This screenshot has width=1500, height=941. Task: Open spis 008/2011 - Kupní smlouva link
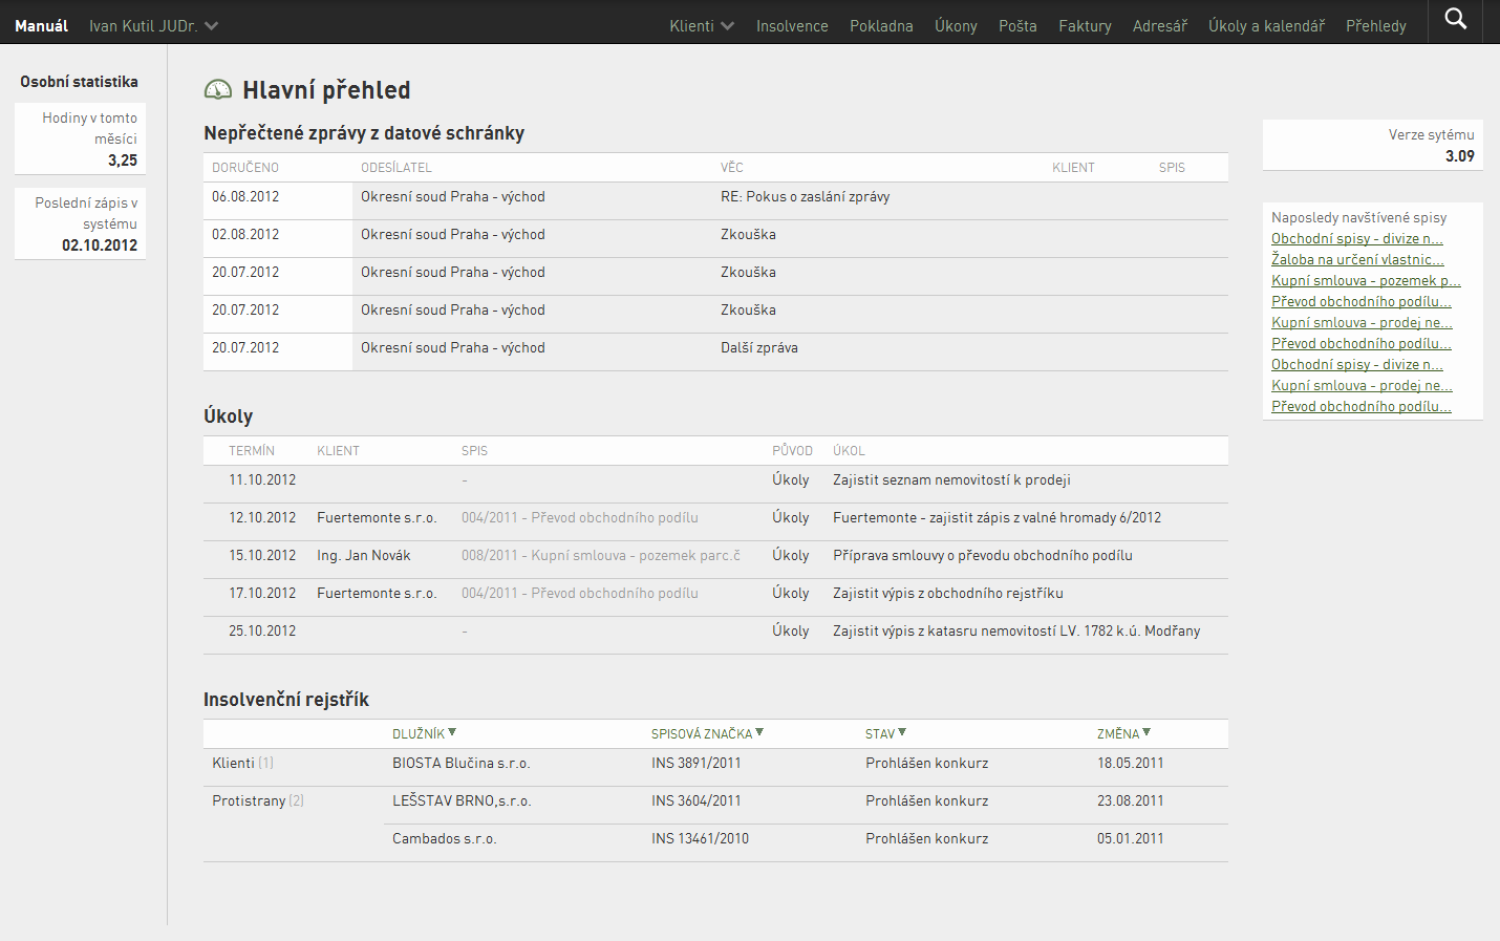point(601,556)
